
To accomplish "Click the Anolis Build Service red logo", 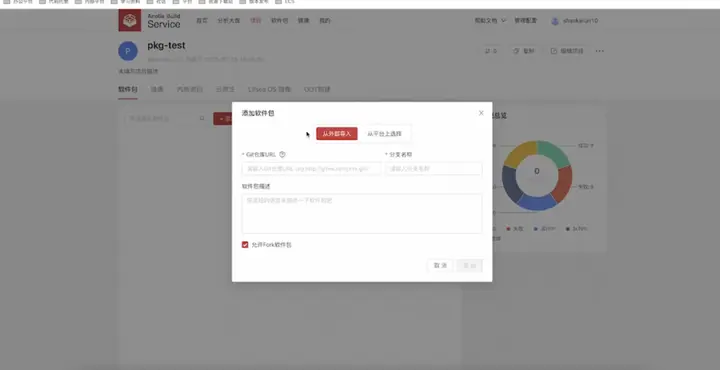I will (130, 20).
